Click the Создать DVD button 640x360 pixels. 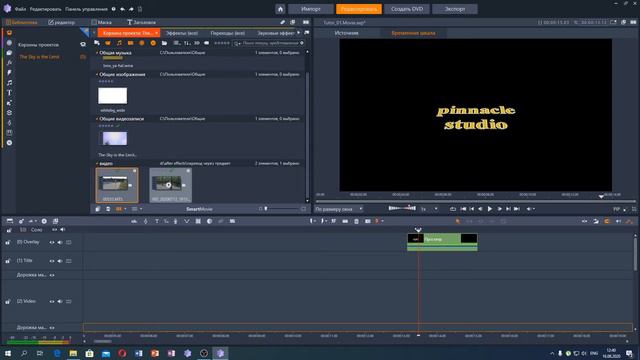pos(407,9)
